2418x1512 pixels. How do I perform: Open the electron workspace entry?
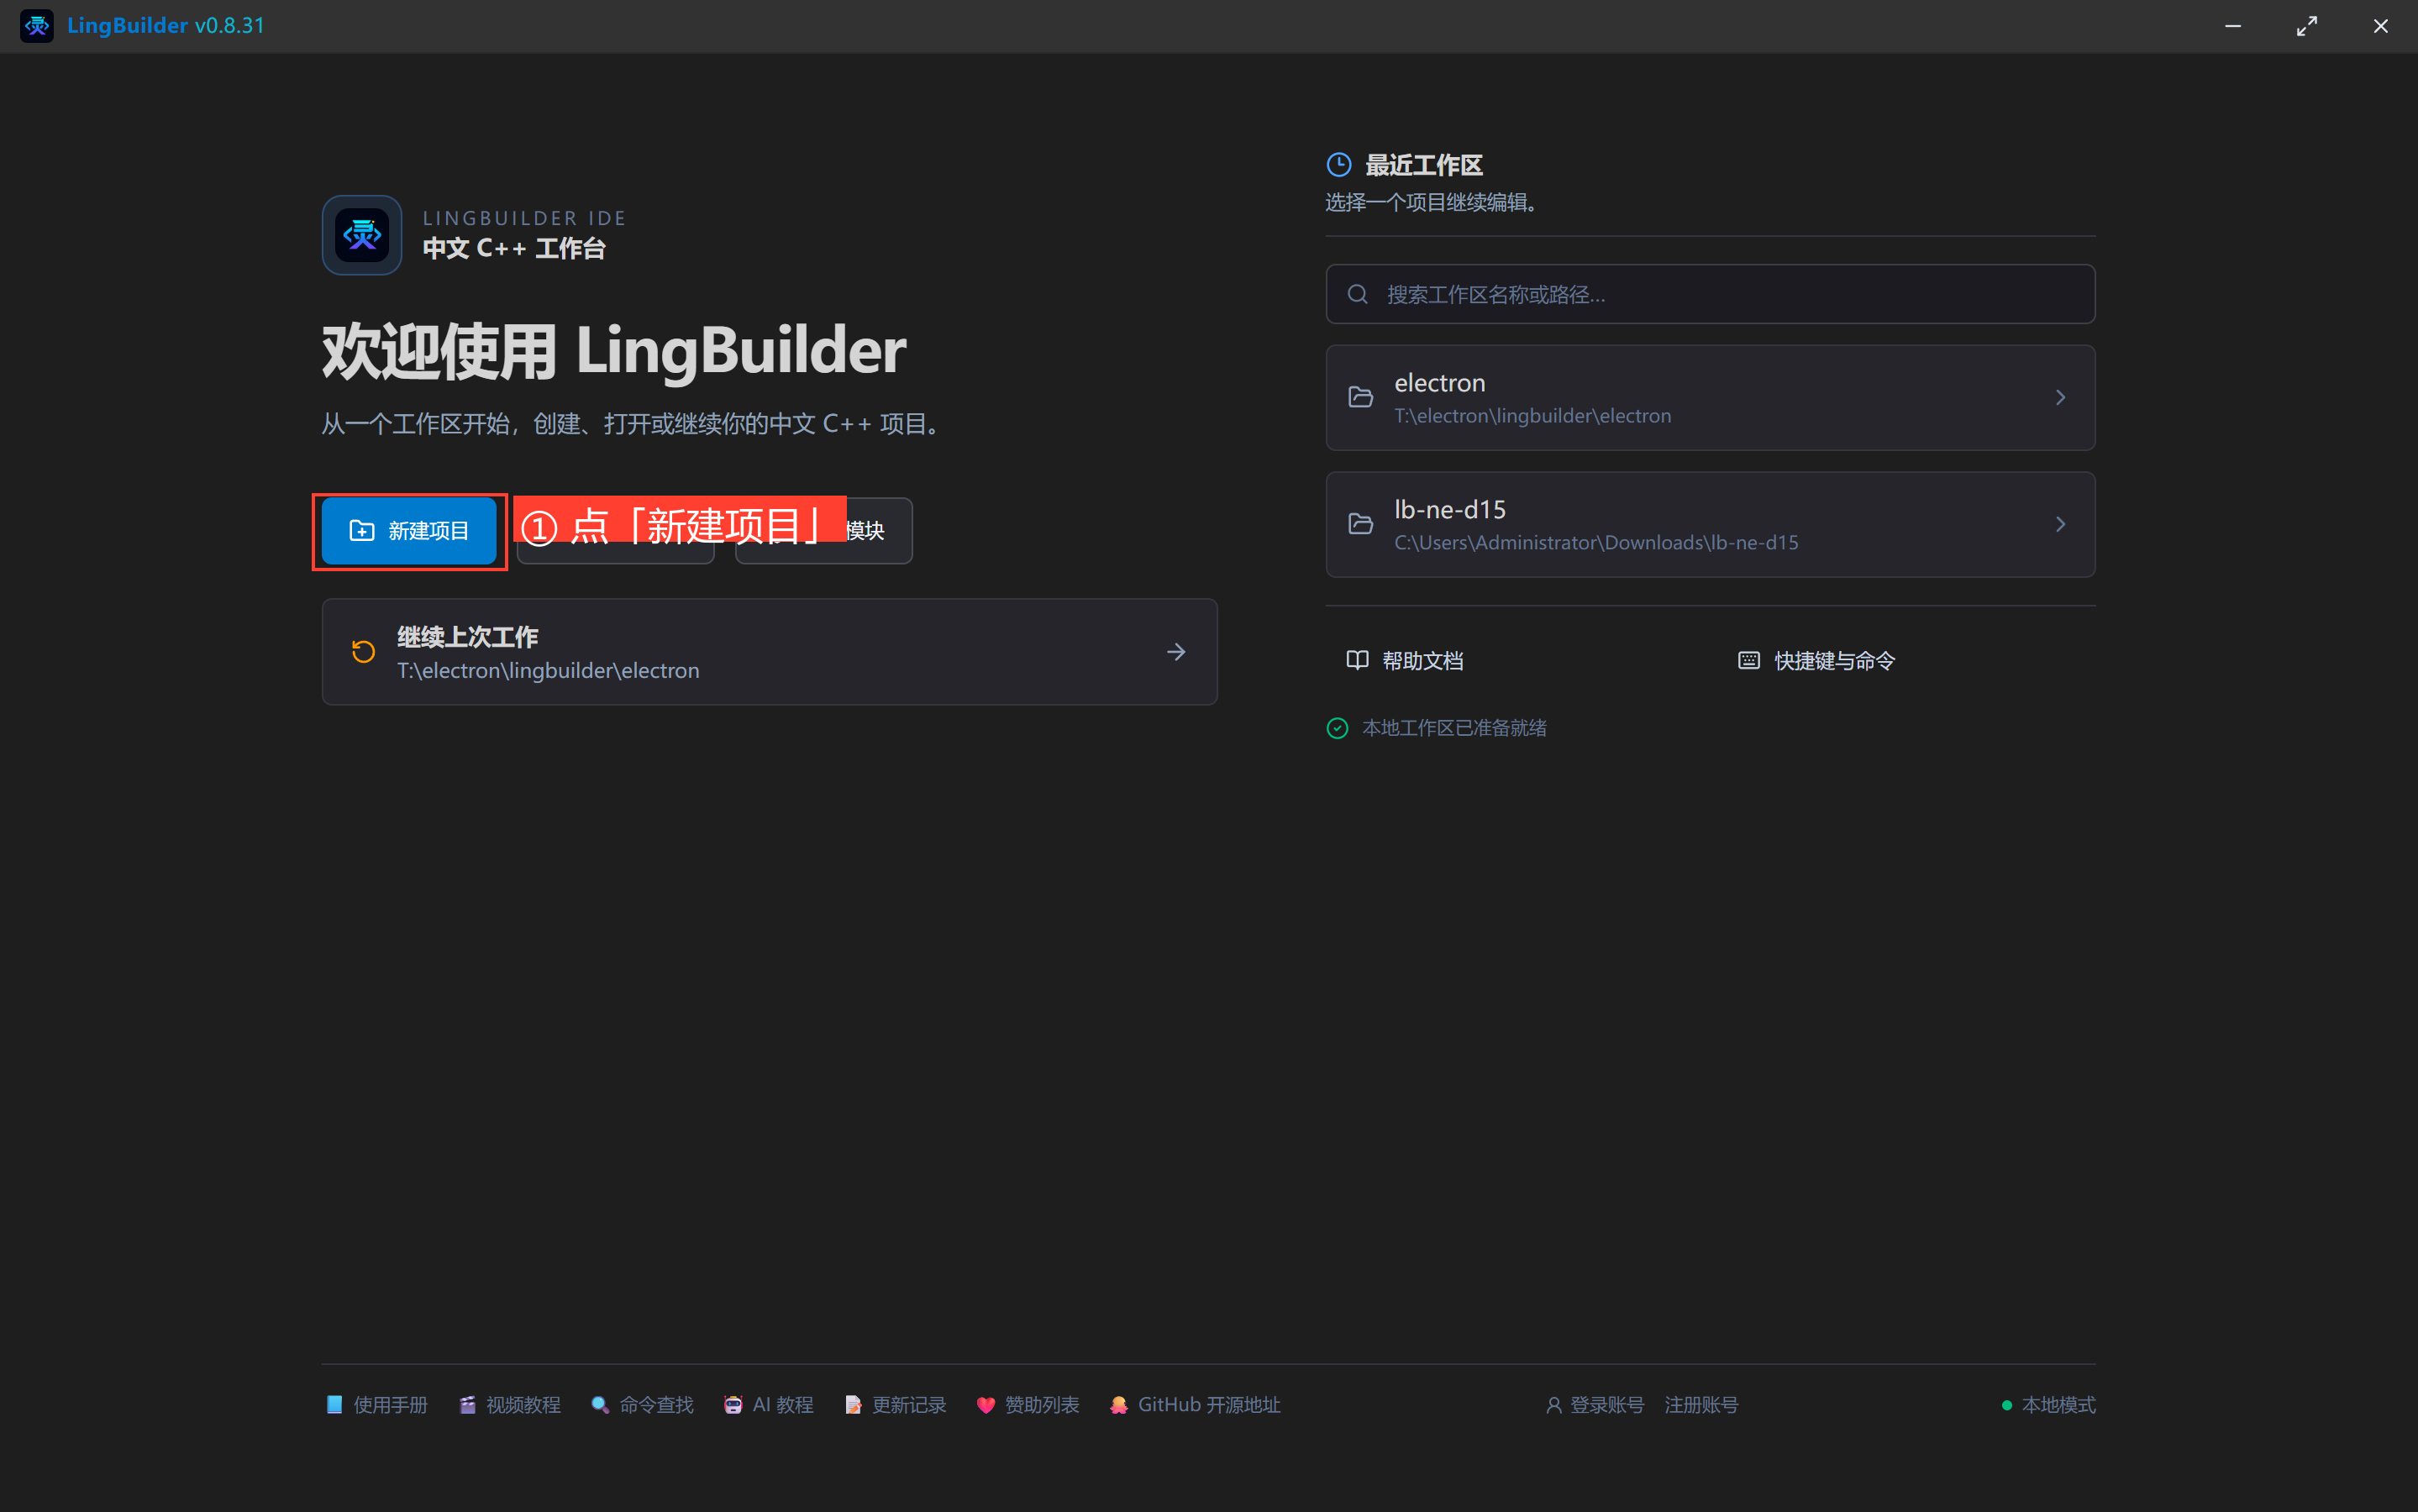[x=1710, y=398]
